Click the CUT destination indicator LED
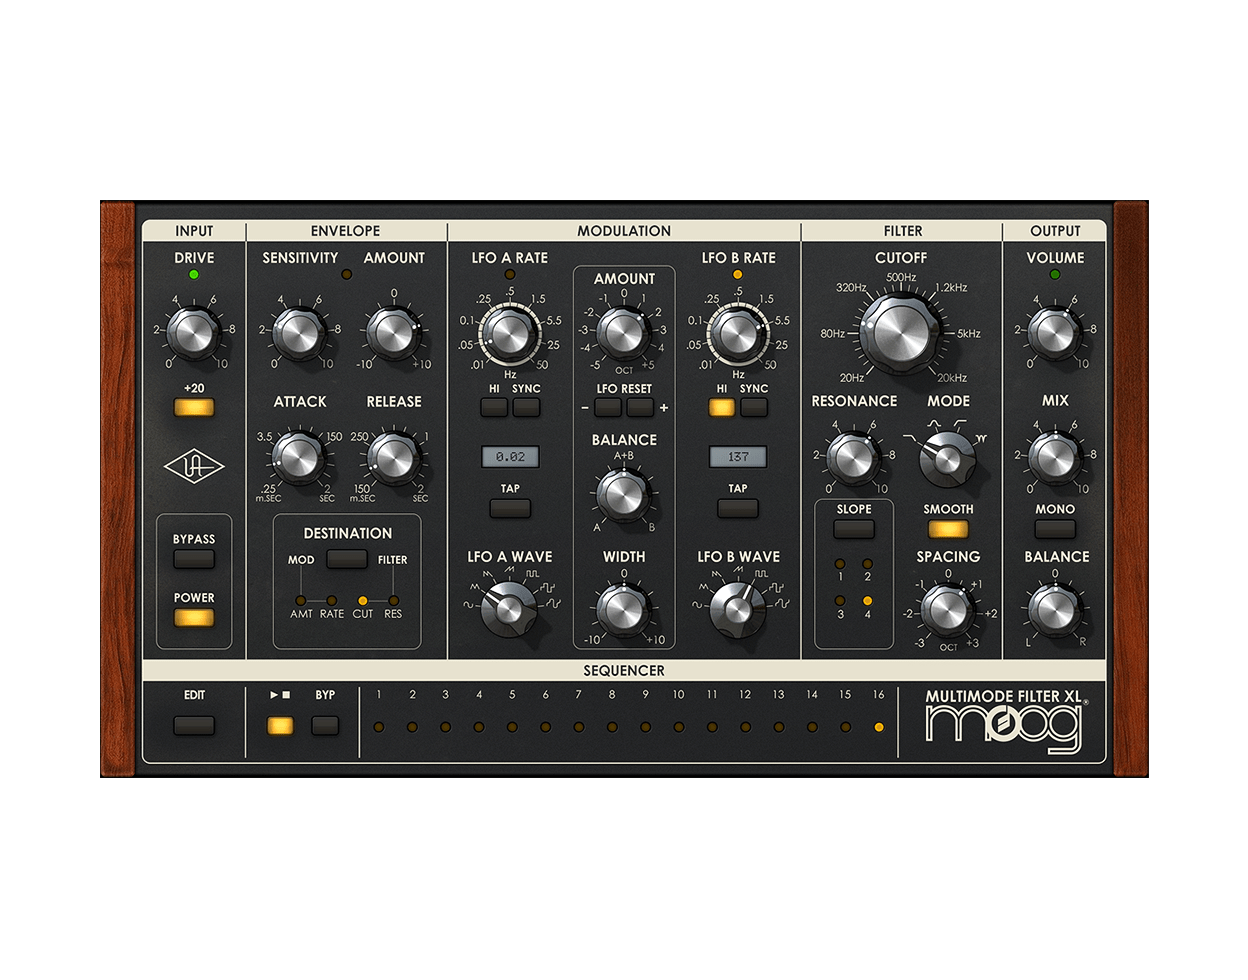The image size is (1248, 980). (x=363, y=600)
